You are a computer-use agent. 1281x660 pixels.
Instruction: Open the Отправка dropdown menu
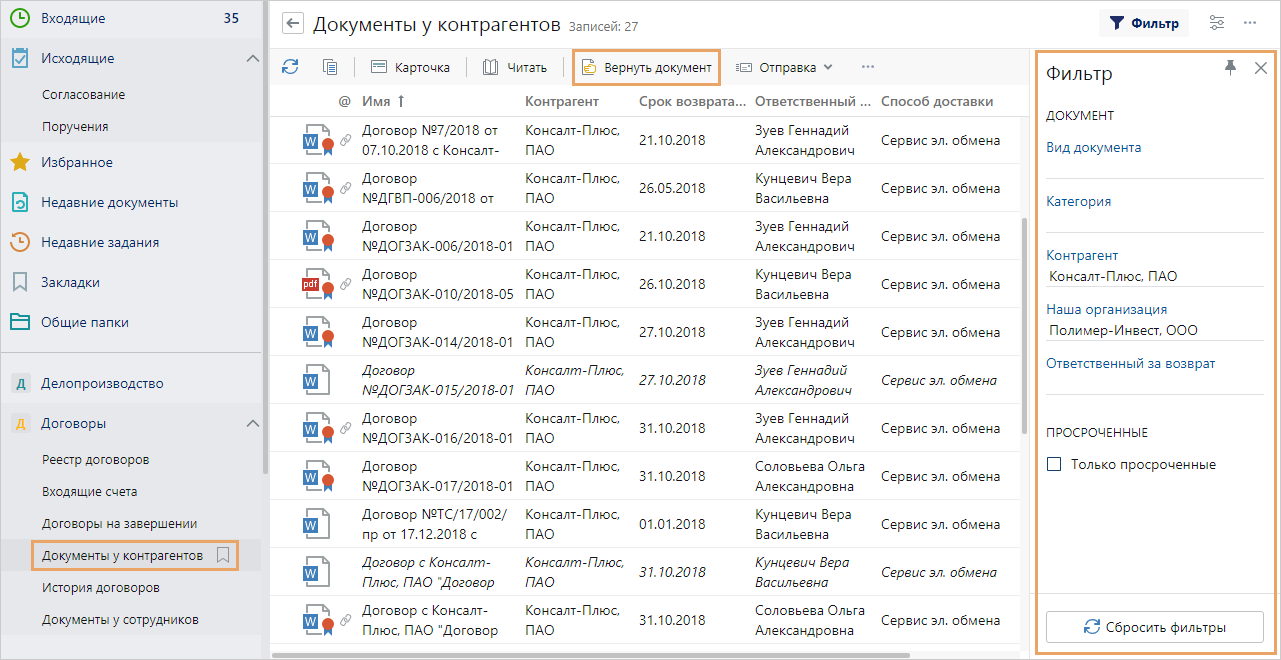785,67
